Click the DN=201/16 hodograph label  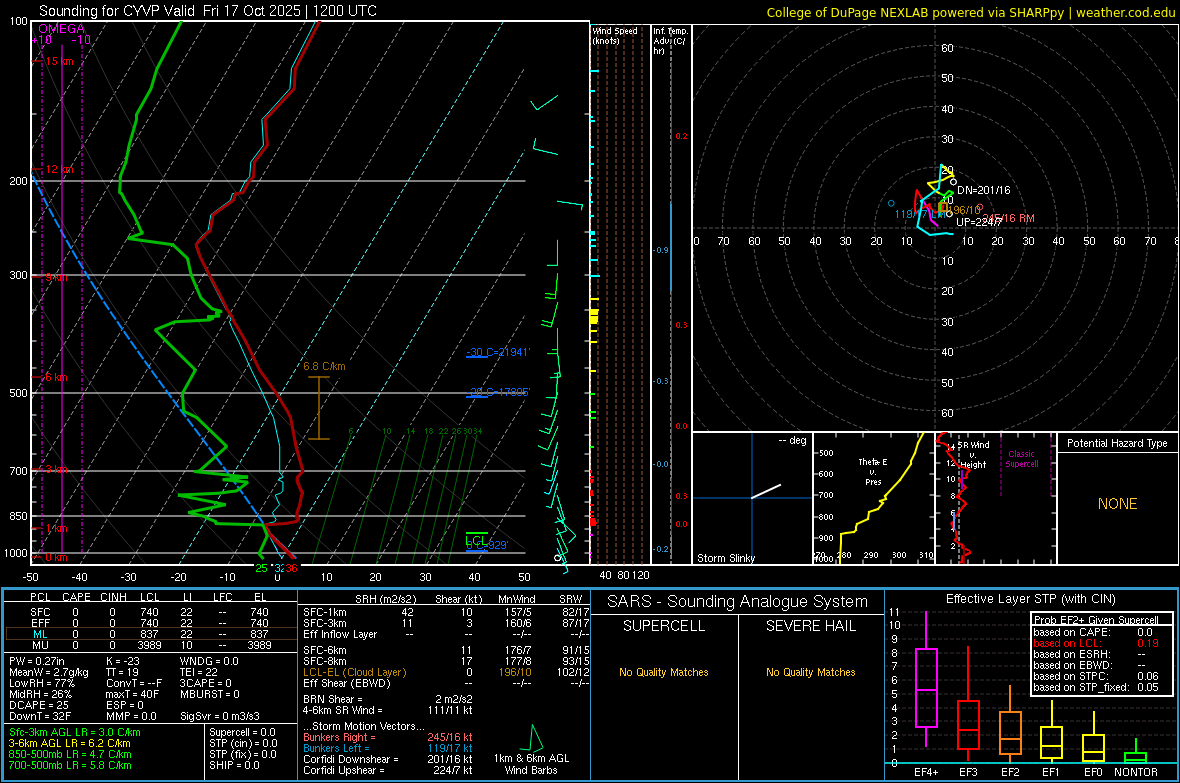[x=984, y=190]
